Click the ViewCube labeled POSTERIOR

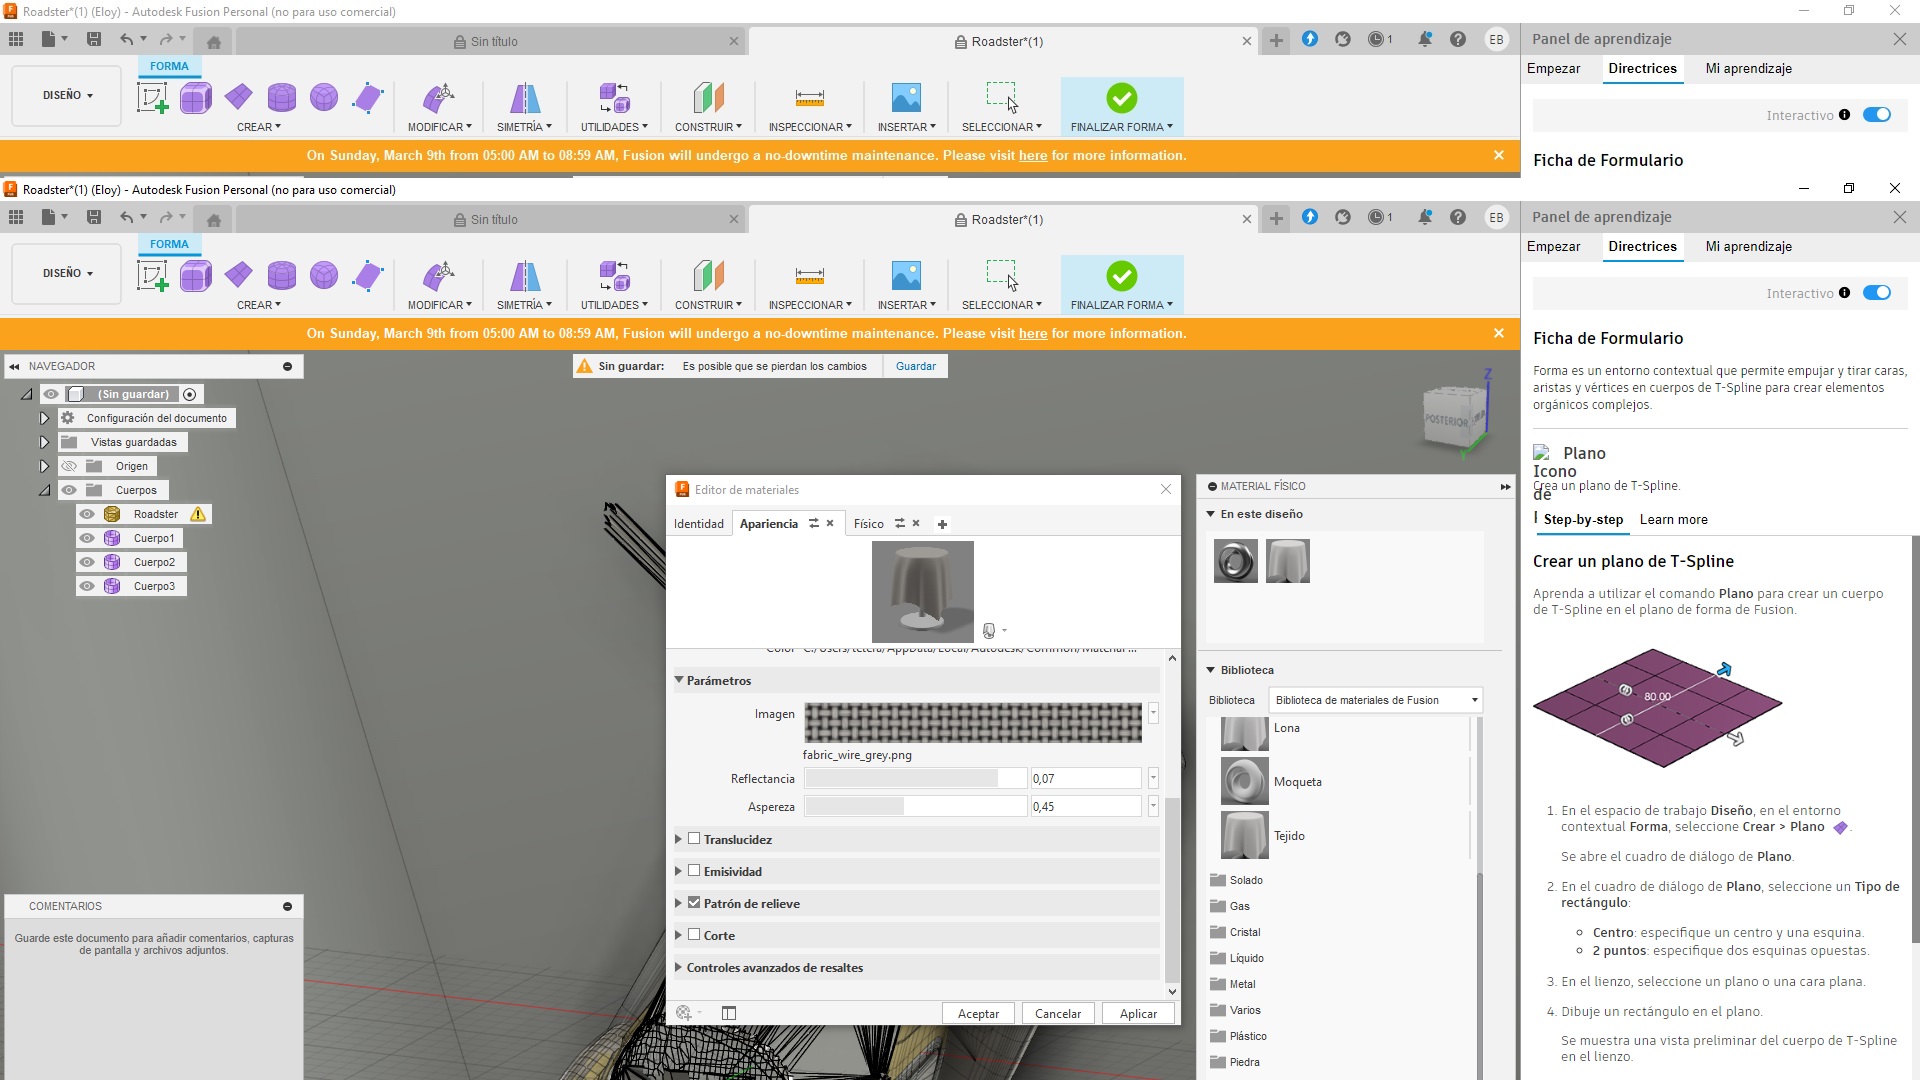1448,419
